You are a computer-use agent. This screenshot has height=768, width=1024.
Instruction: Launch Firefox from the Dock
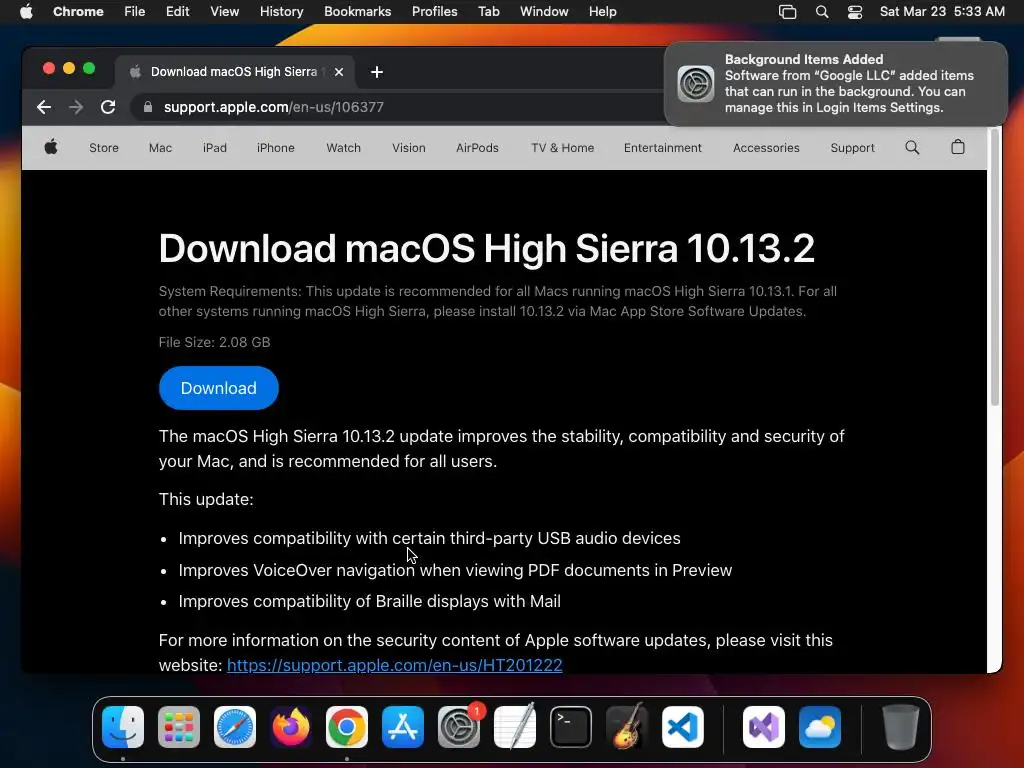click(x=291, y=726)
